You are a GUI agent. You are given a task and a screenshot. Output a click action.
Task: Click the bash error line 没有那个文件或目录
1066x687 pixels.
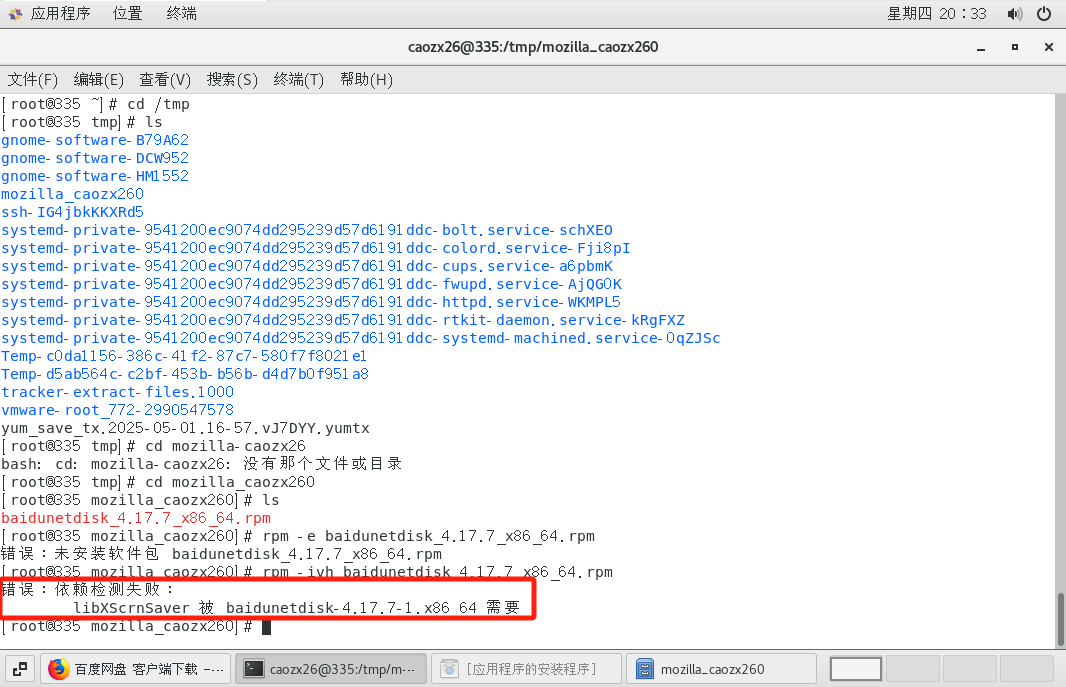coord(201,464)
